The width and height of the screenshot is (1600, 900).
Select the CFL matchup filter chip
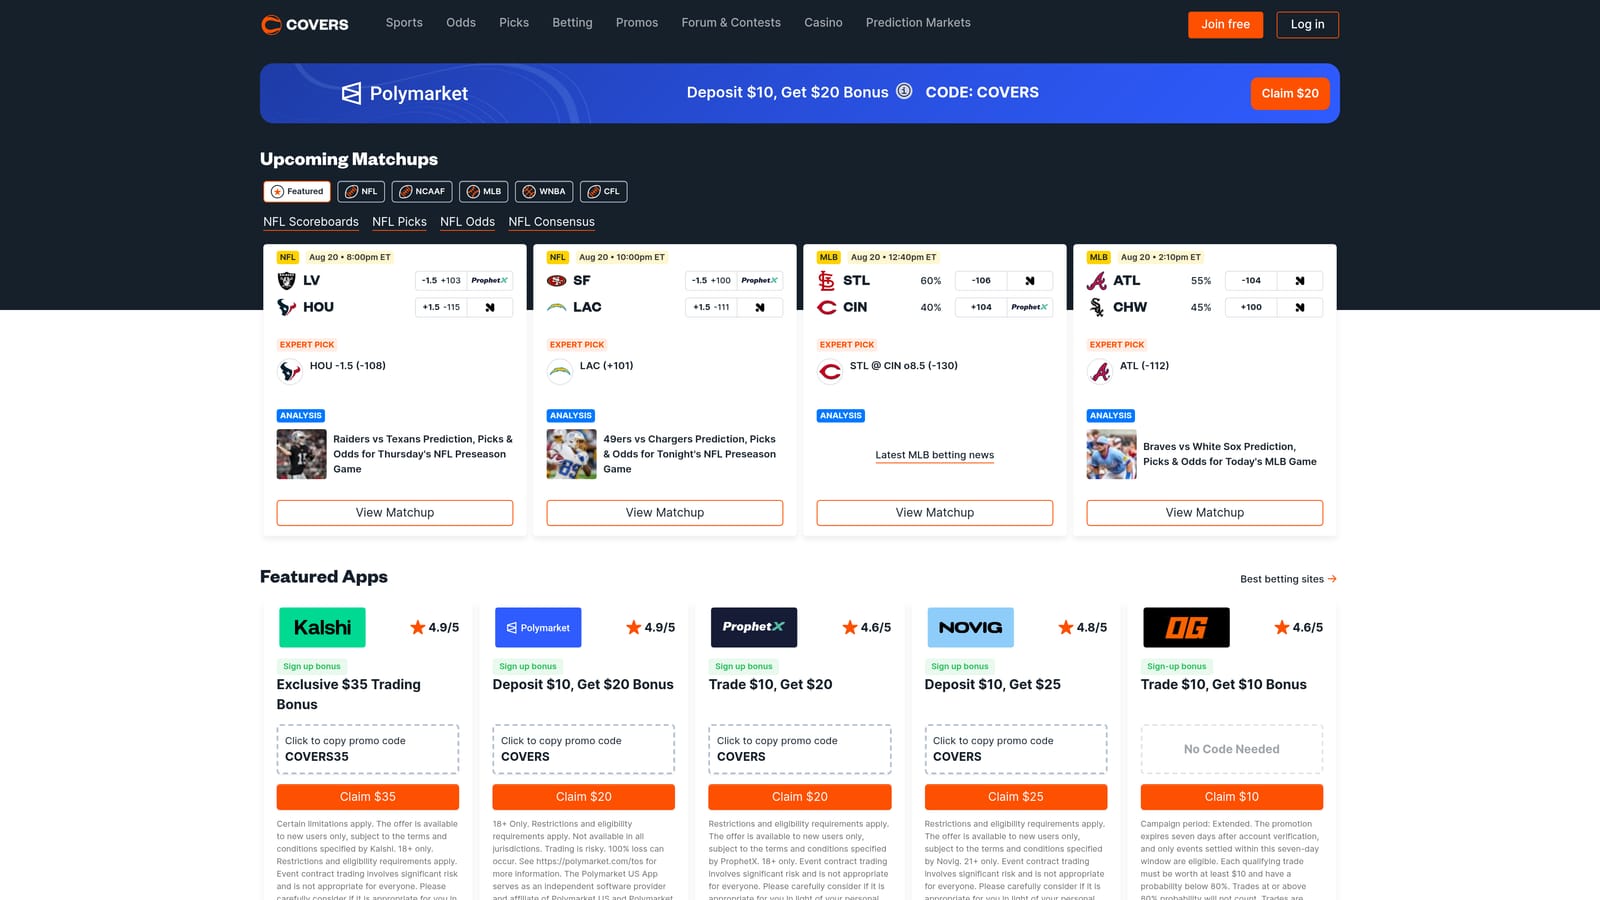click(x=604, y=191)
